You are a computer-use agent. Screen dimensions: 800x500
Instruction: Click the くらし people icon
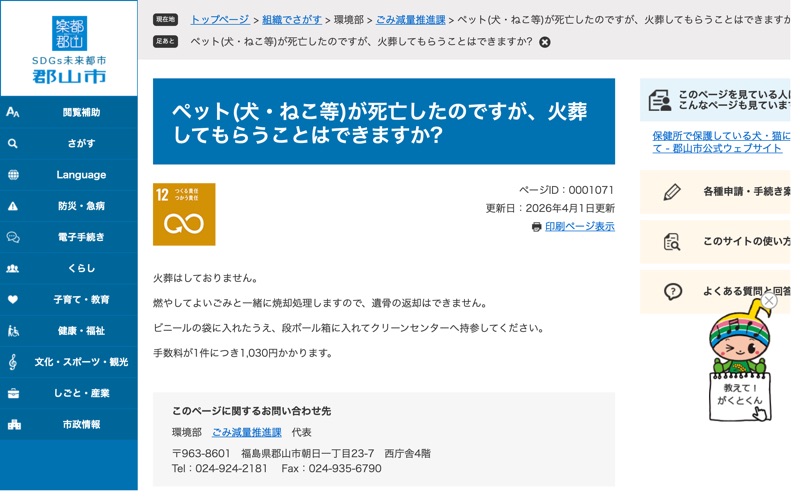click(13, 268)
